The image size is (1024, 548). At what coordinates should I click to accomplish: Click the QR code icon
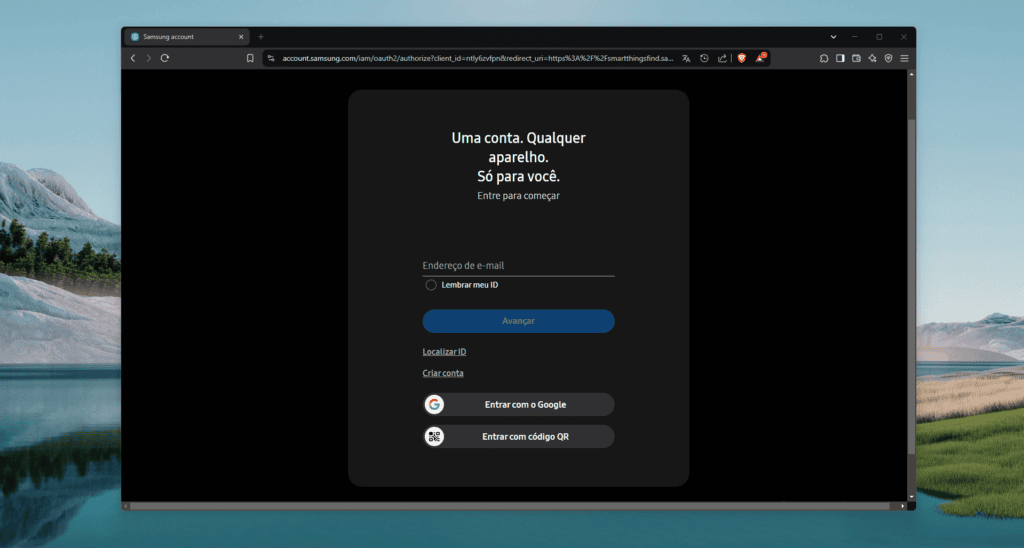point(434,436)
